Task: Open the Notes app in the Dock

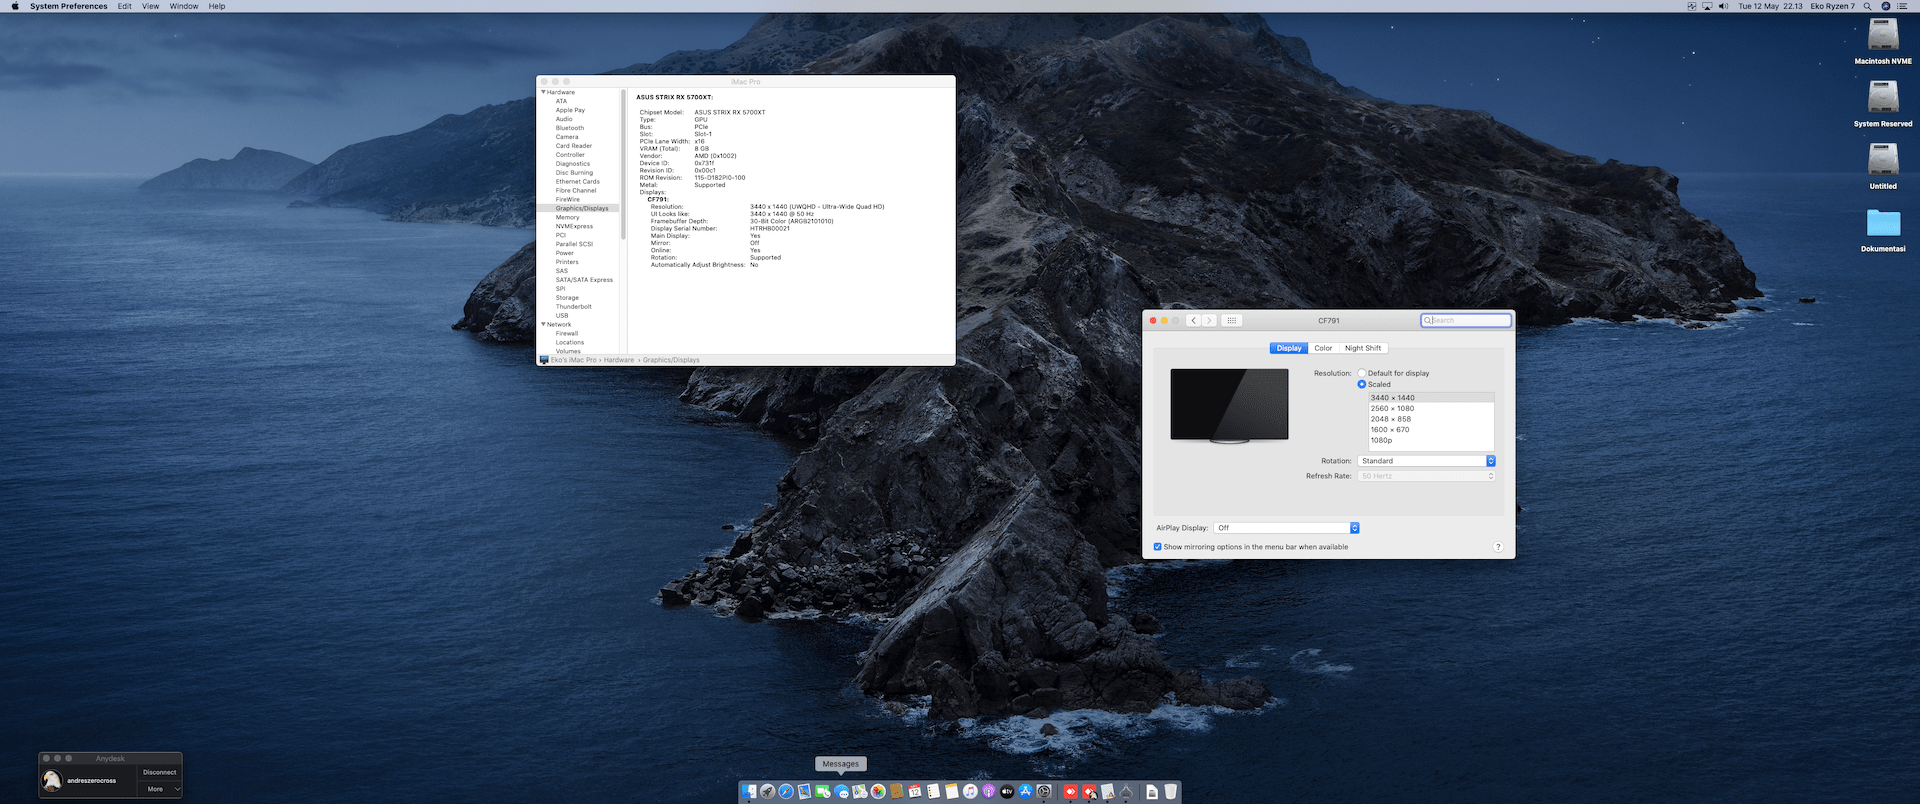Action: [952, 792]
